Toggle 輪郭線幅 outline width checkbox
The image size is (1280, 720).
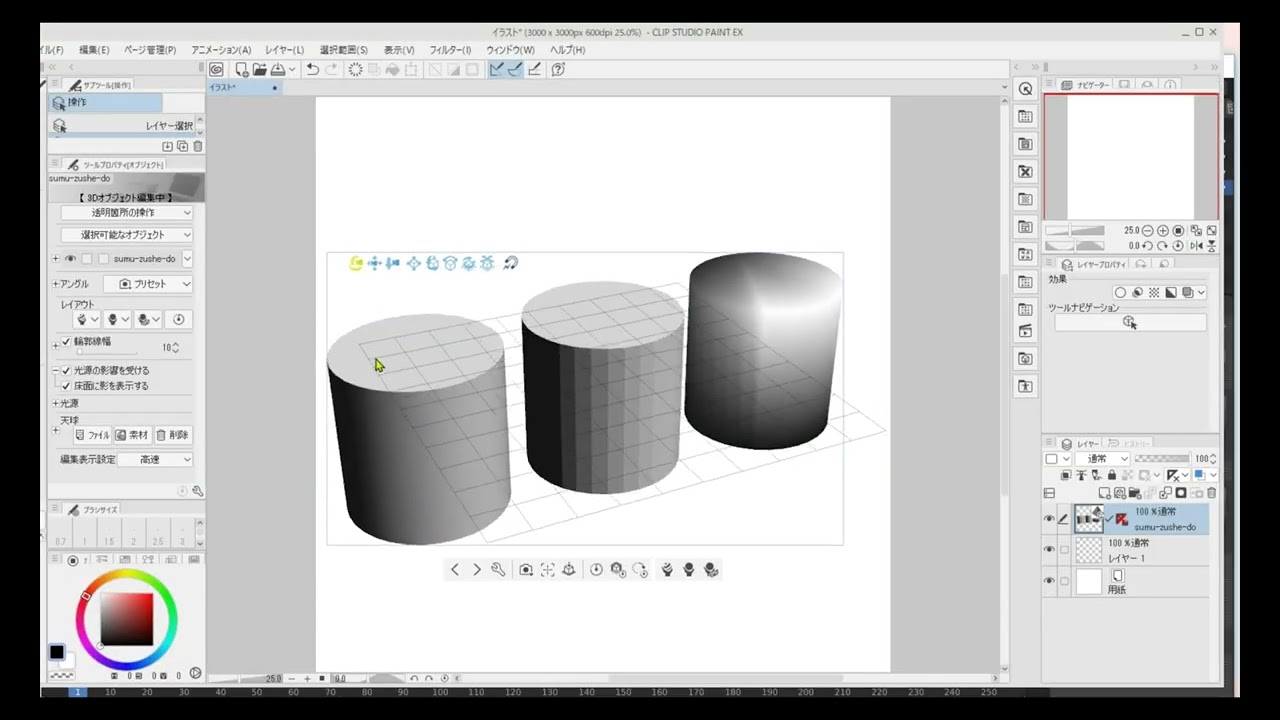coord(67,342)
